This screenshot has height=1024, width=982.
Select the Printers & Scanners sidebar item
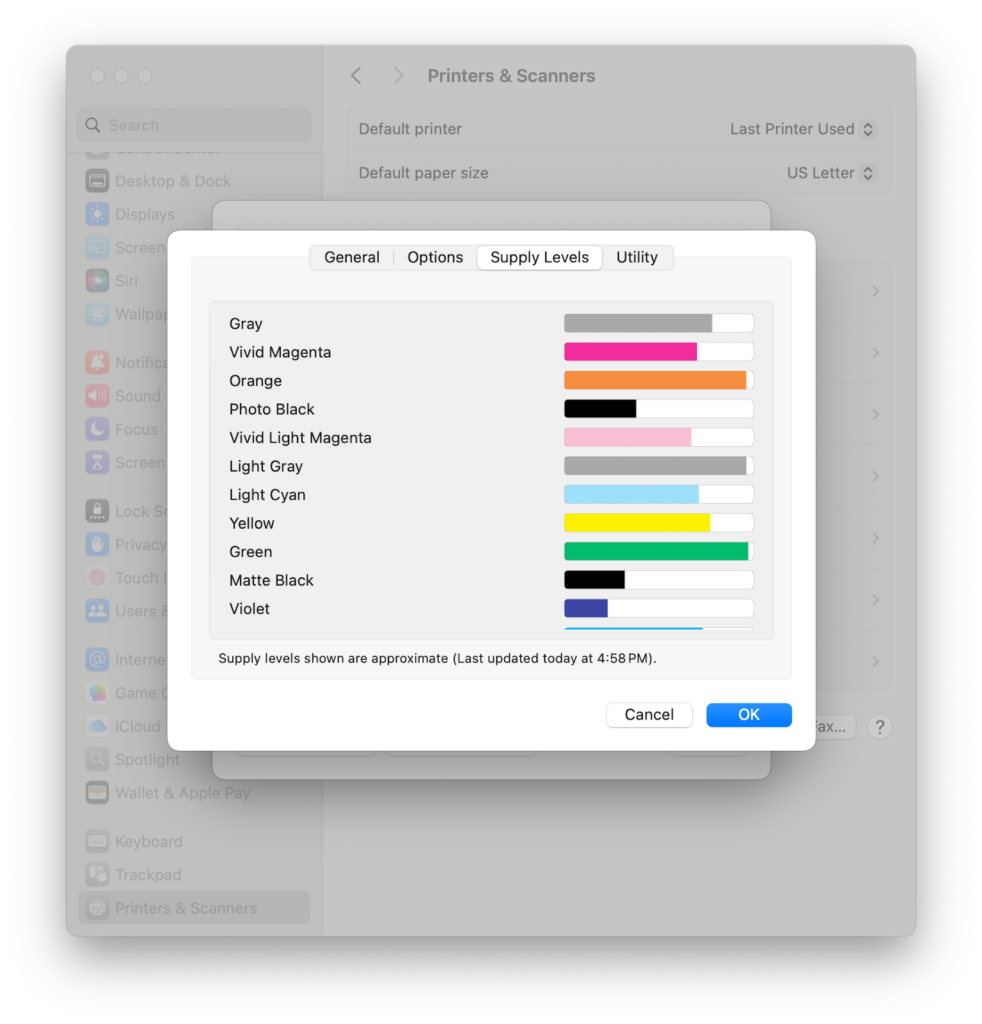(96, 907)
